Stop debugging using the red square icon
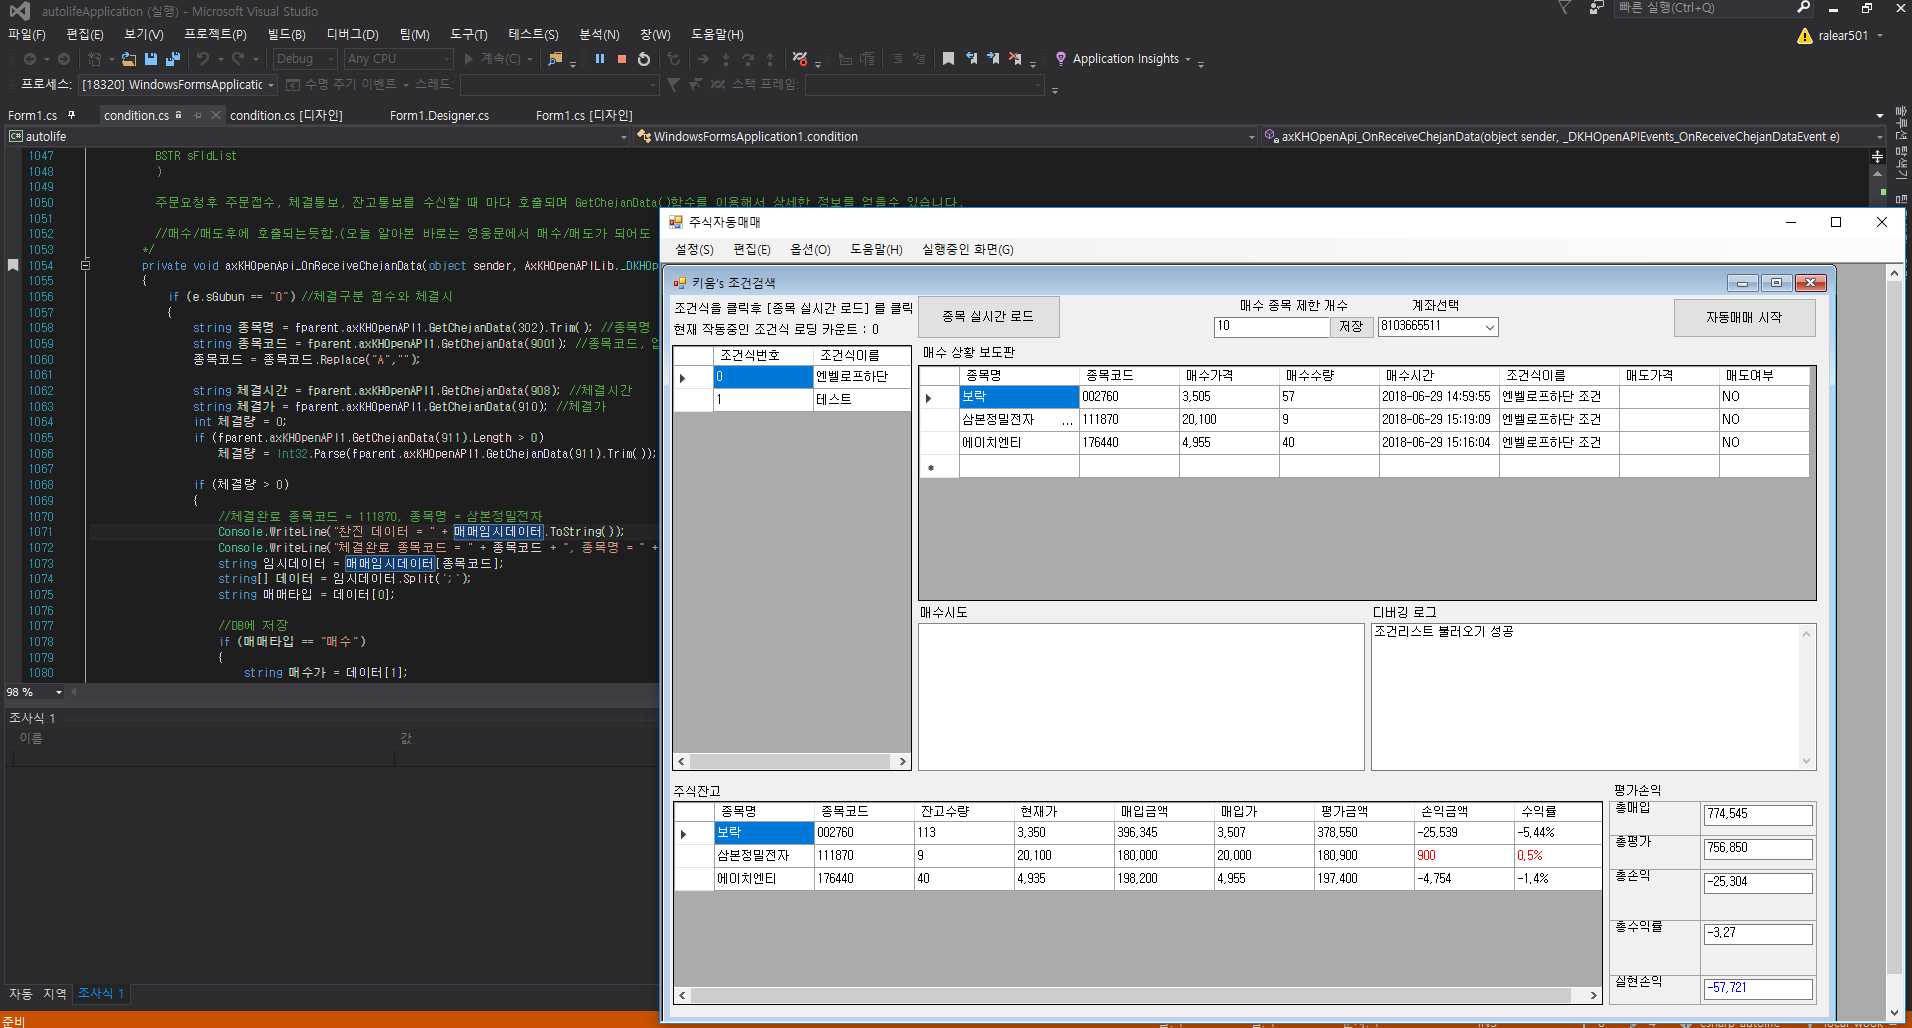Viewport: 1912px width, 1028px height. pos(622,59)
